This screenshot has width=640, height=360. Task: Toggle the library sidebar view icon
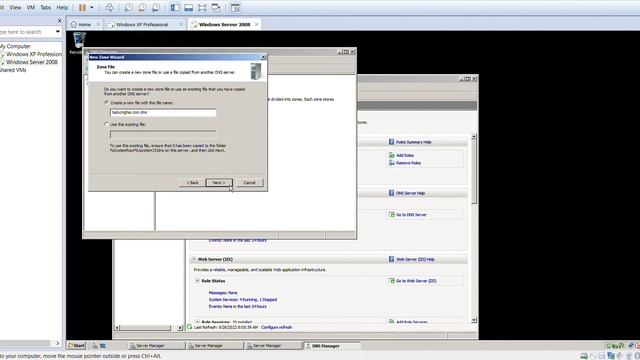(175, 7)
